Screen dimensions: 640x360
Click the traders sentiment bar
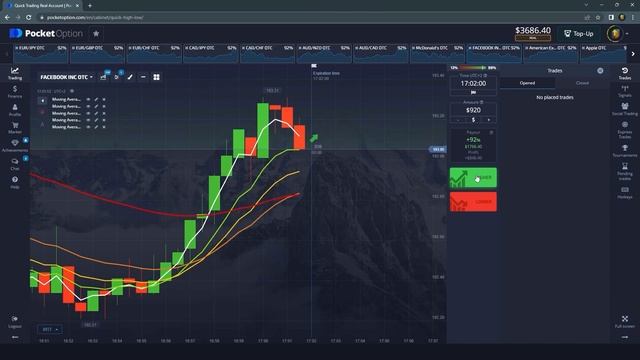click(473, 68)
